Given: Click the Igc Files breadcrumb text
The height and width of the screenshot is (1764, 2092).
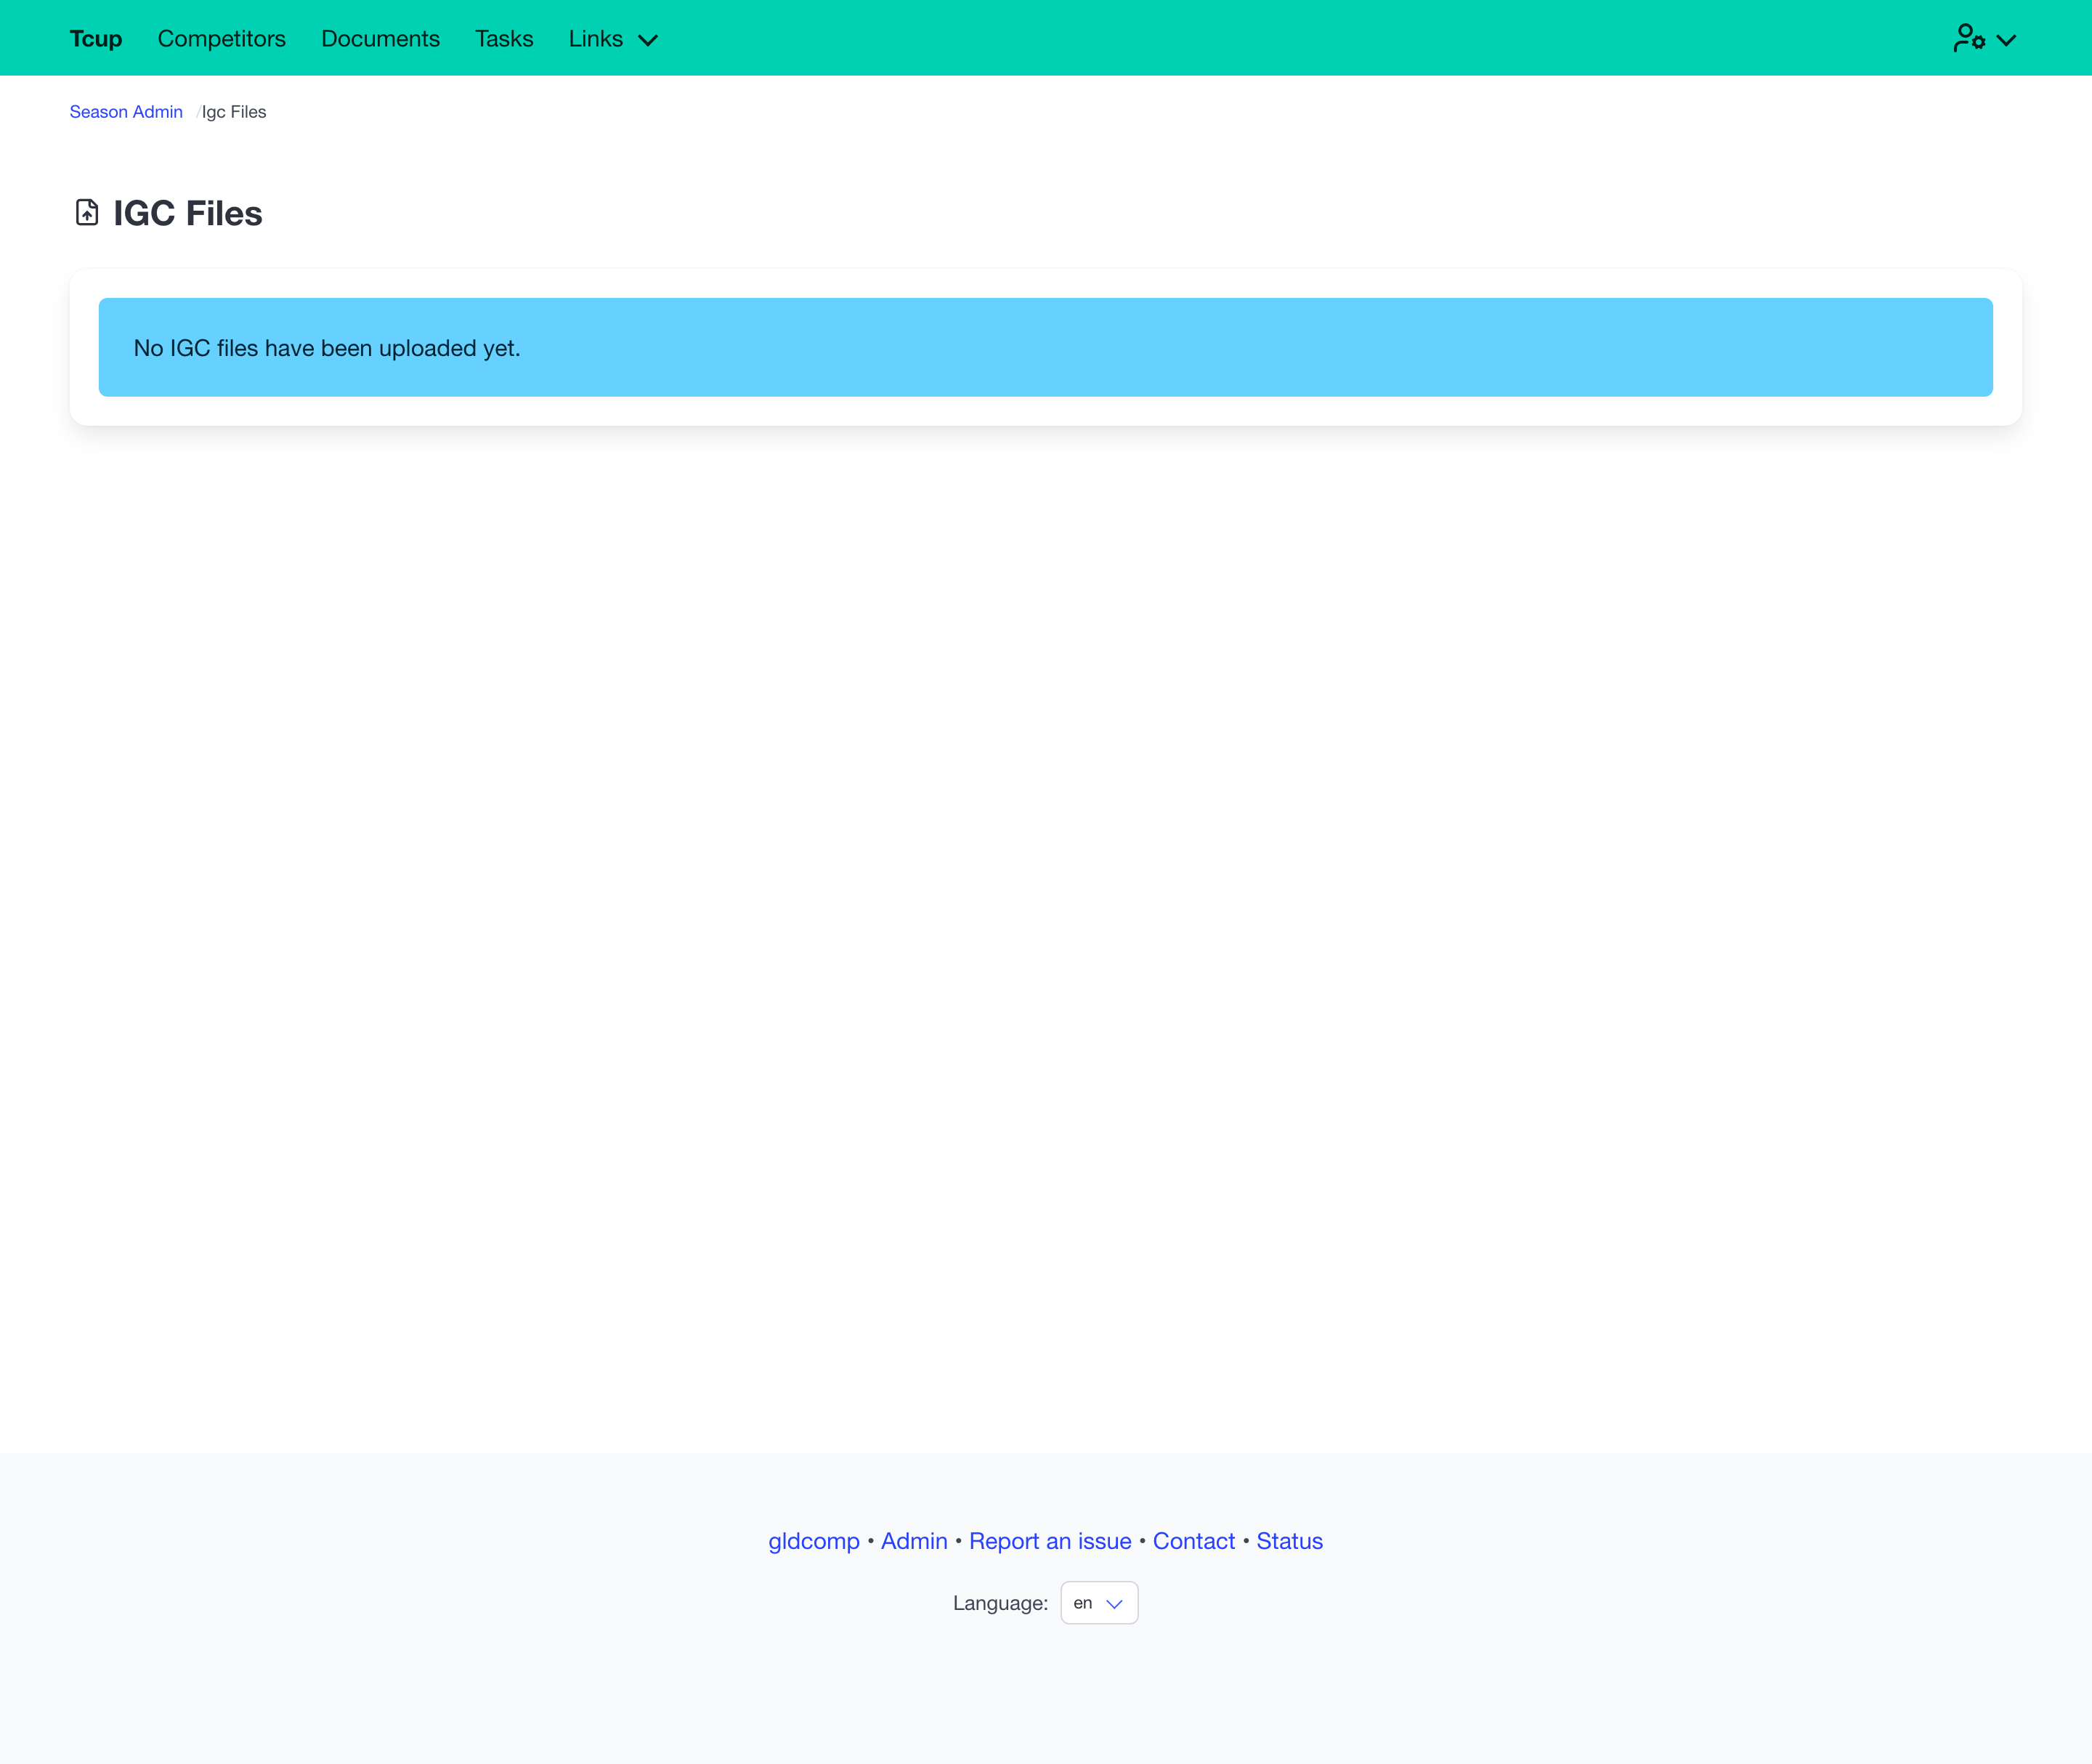Looking at the screenshot, I should [x=234, y=112].
